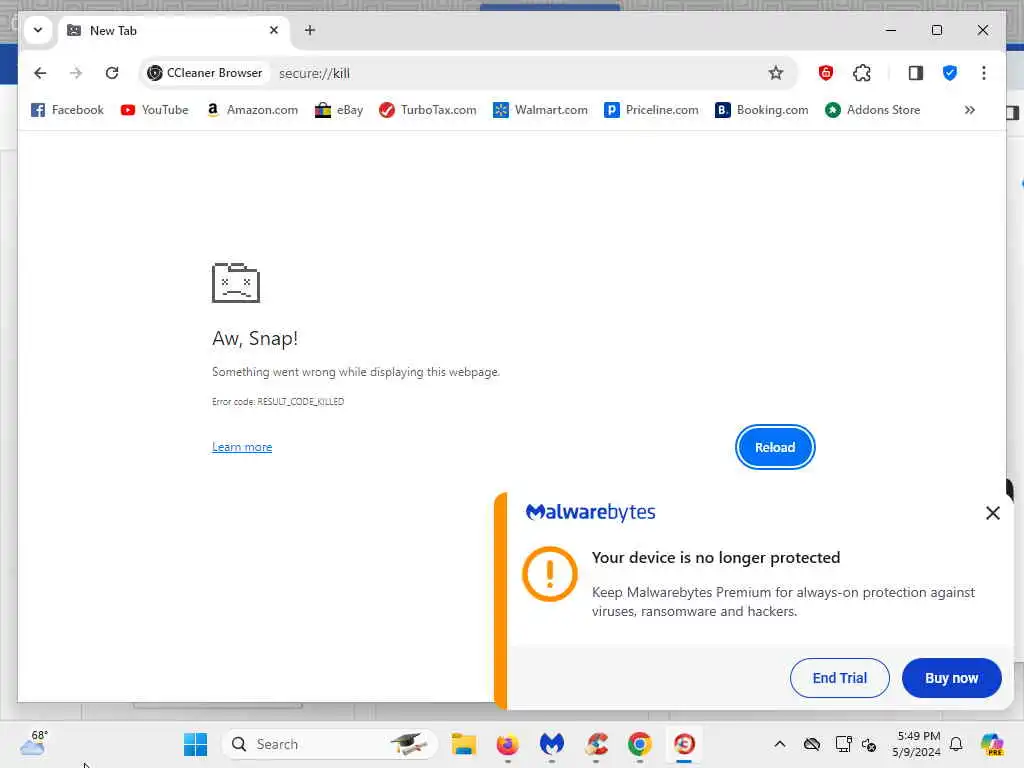
Task: Click the Buy now button
Action: point(951,678)
